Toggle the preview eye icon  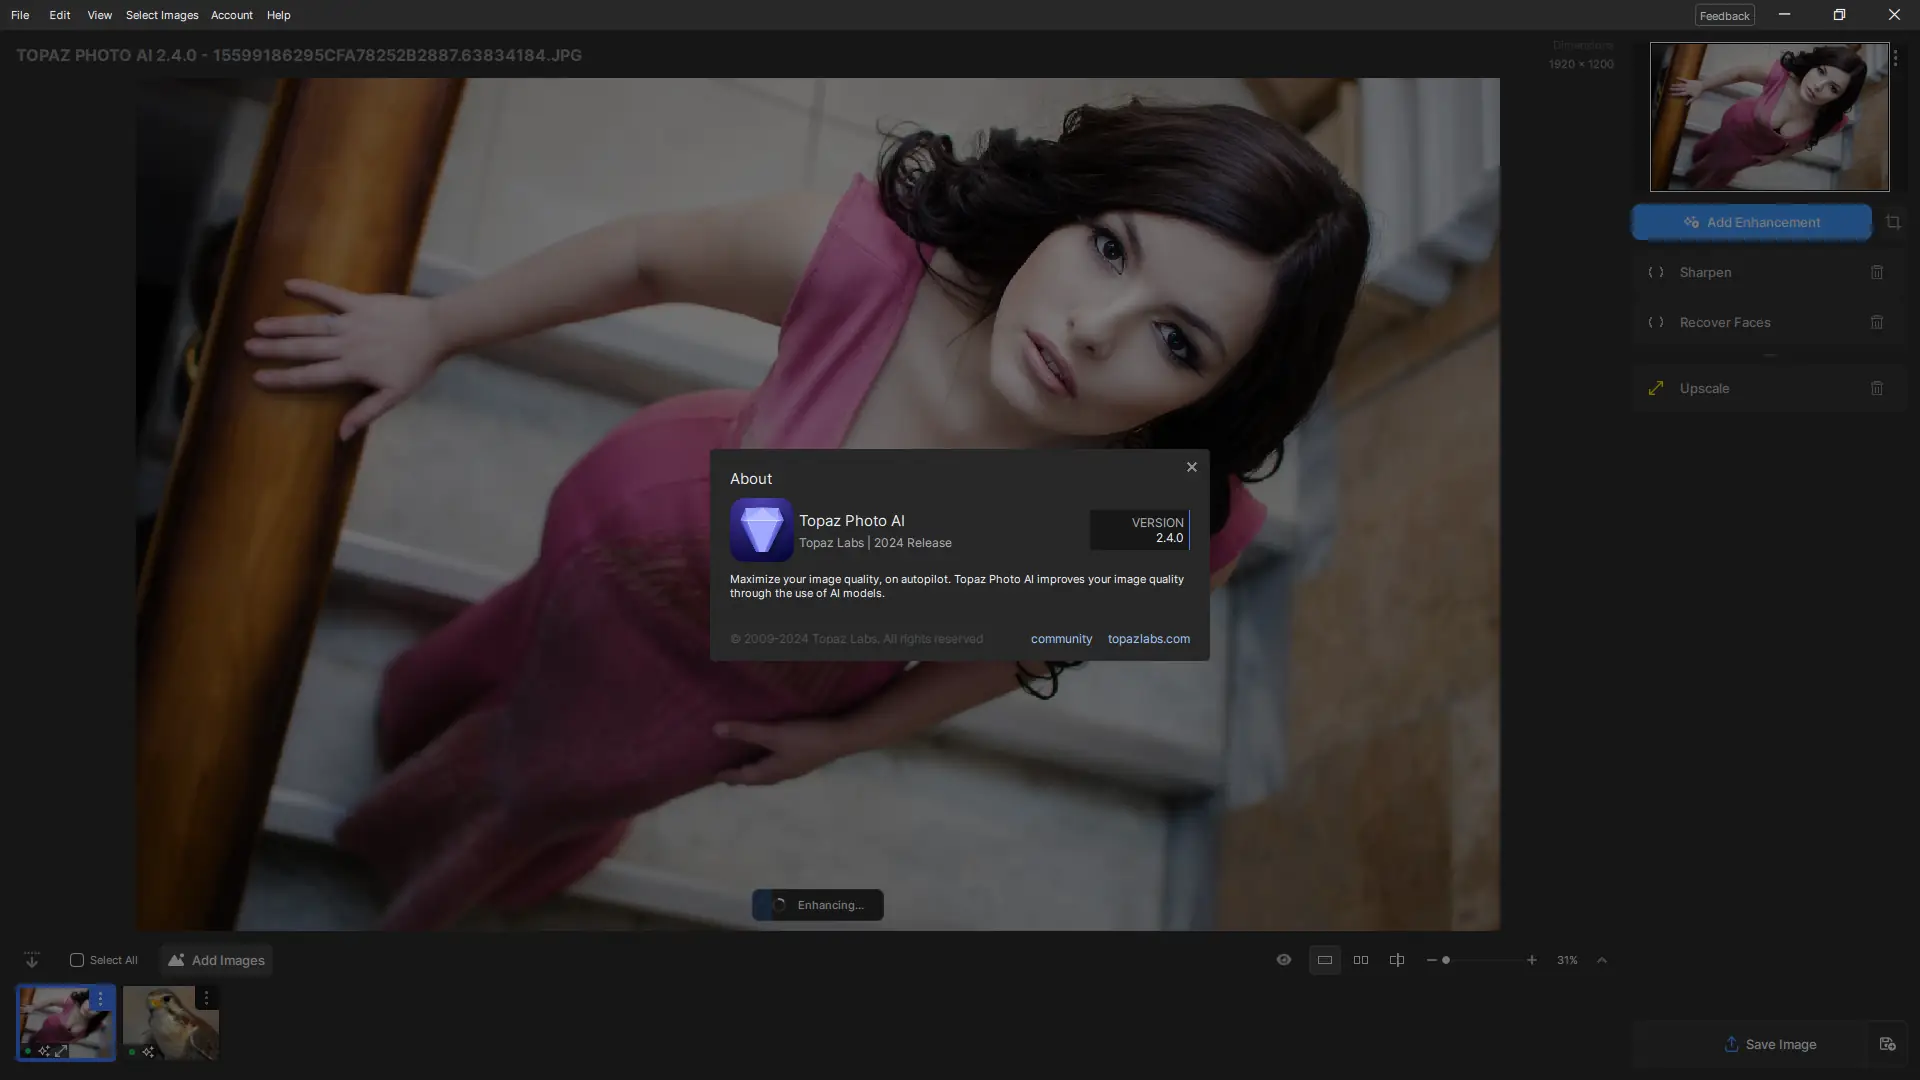1283,960
